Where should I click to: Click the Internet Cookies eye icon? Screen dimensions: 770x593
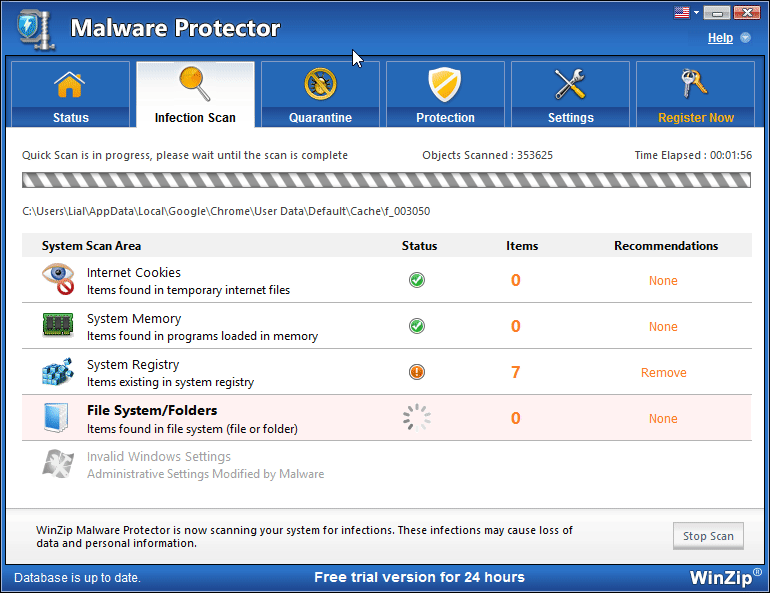[58, 279]
